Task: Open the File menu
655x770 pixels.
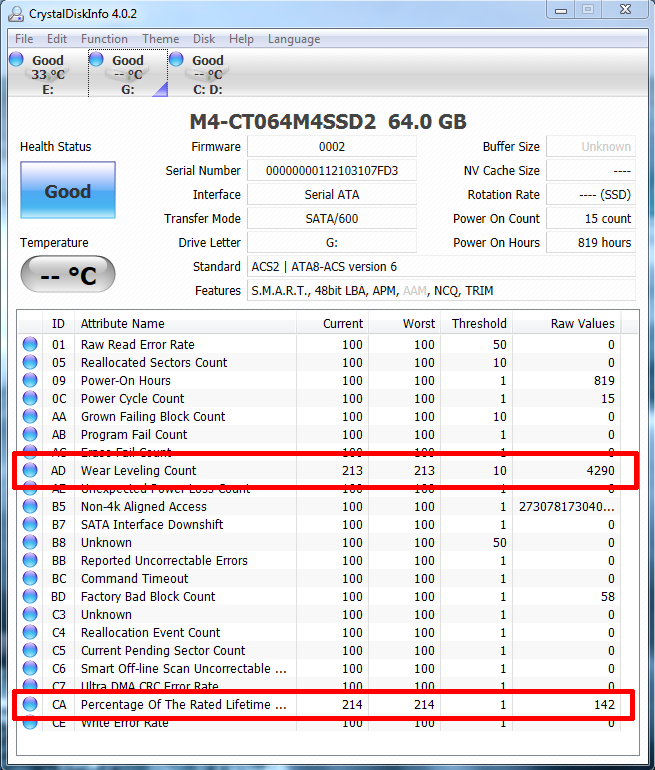Action: pos(24,39)
